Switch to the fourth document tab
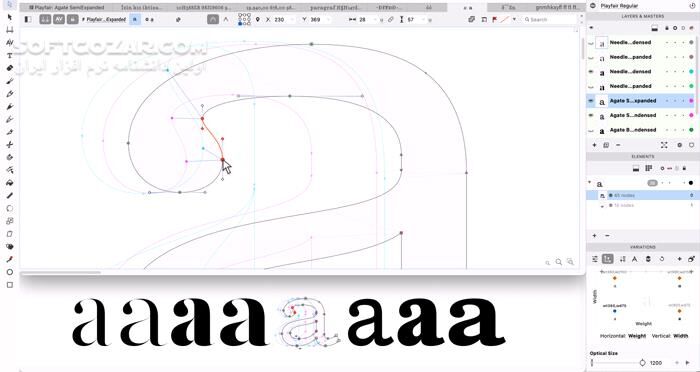Image resolution: width=700 pixels, height=372 pixels. 270,8
